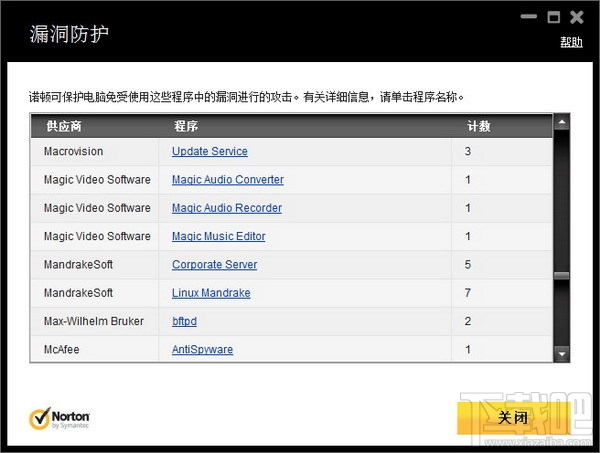This screenshot has width=600, height=453.
Task: Open the bftpd program link
Action: point(184,321)
